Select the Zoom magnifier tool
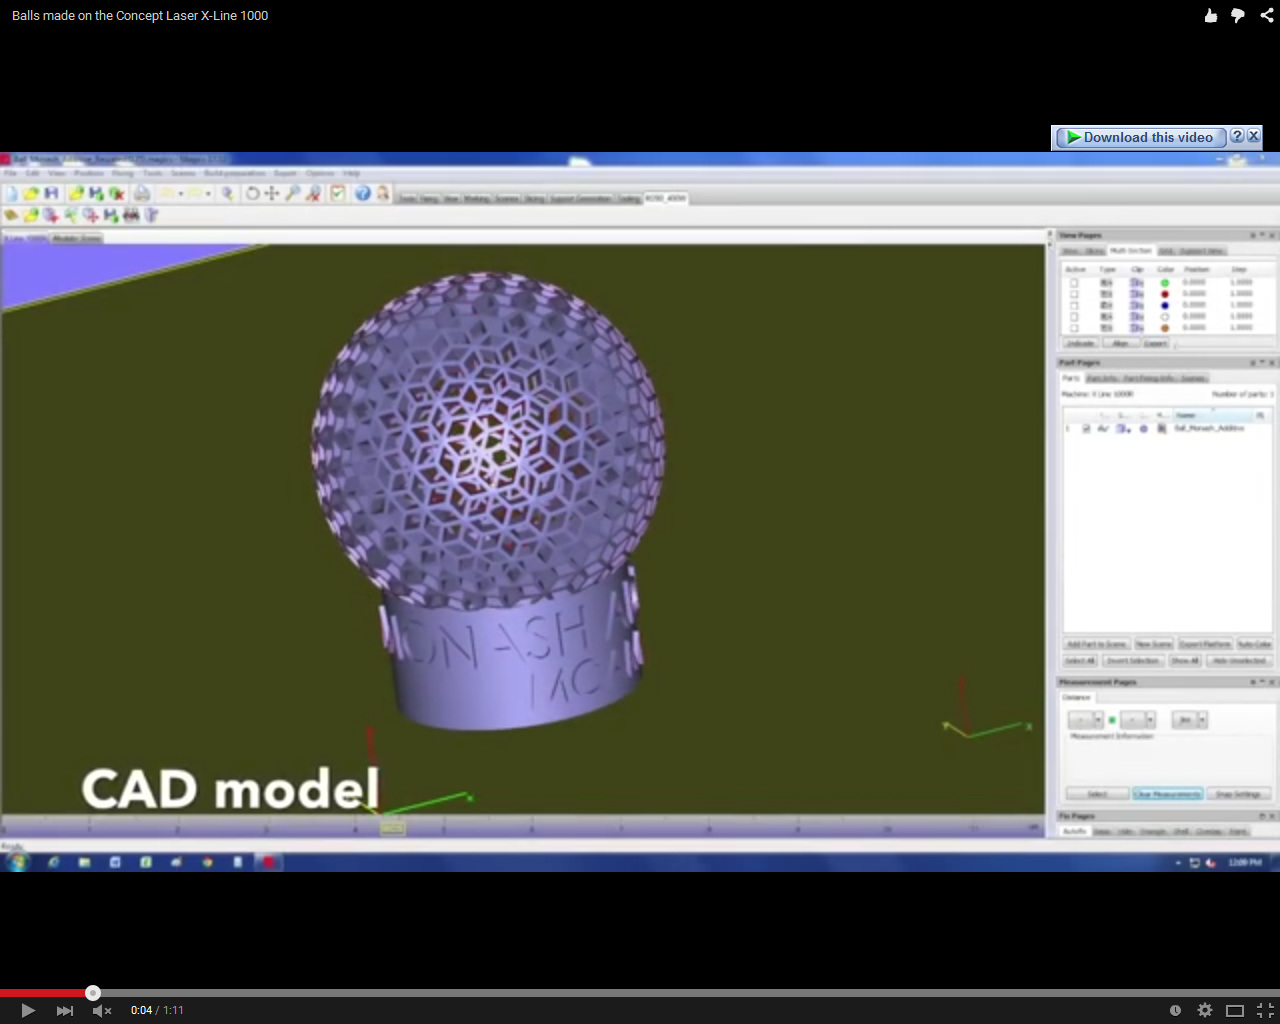 292,193
